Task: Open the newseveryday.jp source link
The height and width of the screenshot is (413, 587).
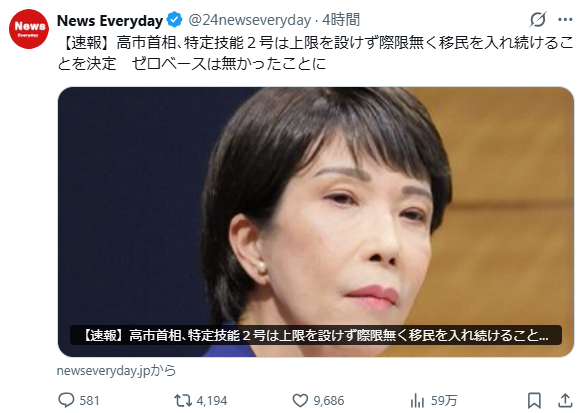Action: coord(116,371)
